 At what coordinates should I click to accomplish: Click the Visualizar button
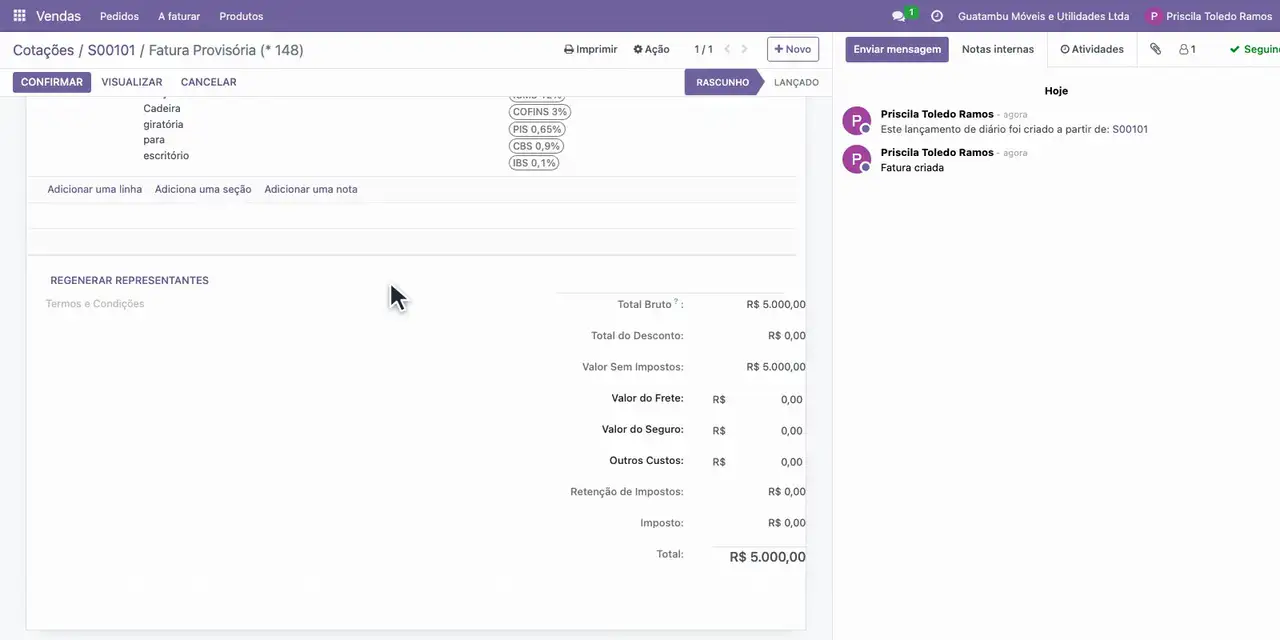click(132, 82)
